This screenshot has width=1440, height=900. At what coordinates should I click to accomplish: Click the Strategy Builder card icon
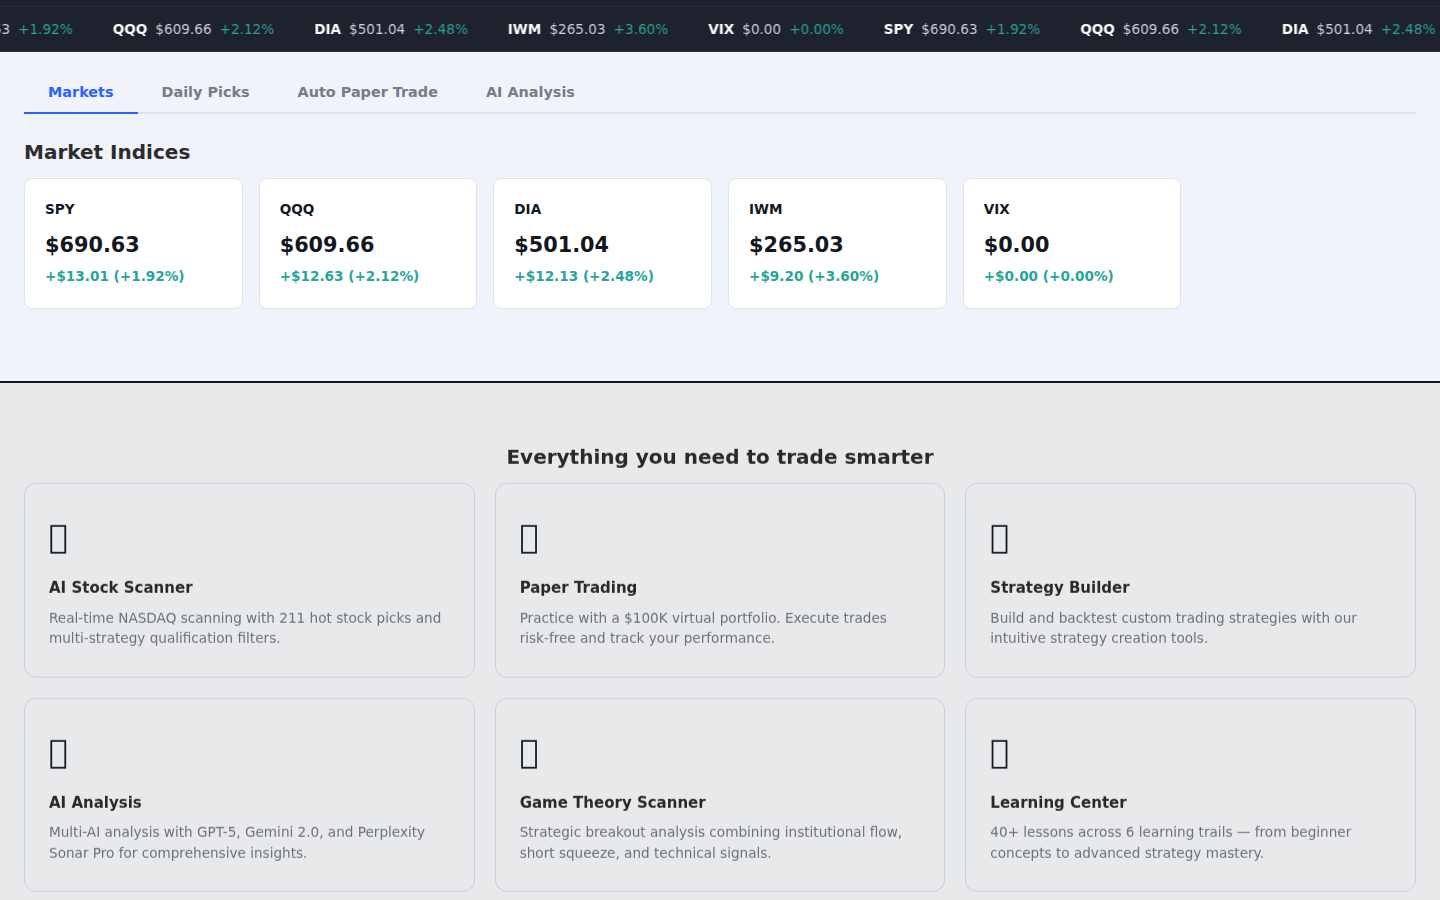999,539
